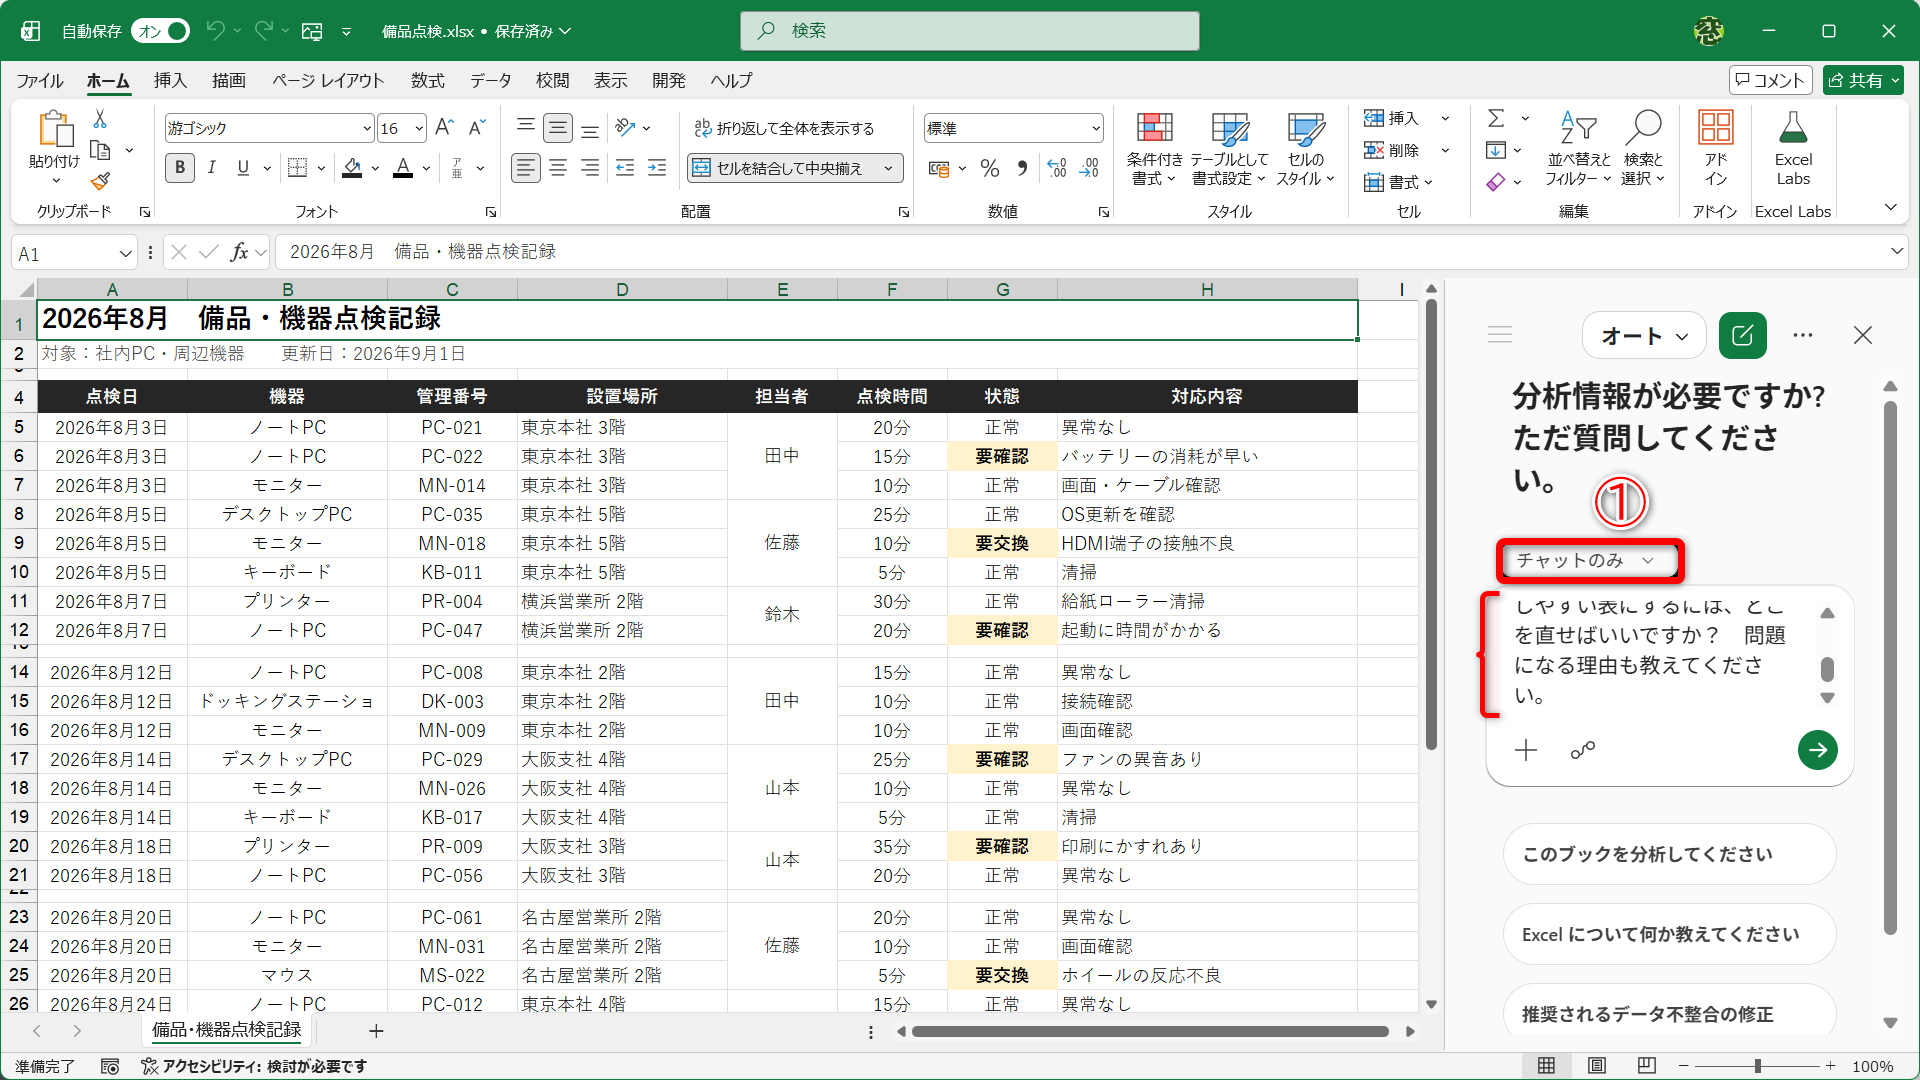Screen dimensions: 1920x1080
Task: Open the number format dropdown (標準)
Action: pos(1096,128)
